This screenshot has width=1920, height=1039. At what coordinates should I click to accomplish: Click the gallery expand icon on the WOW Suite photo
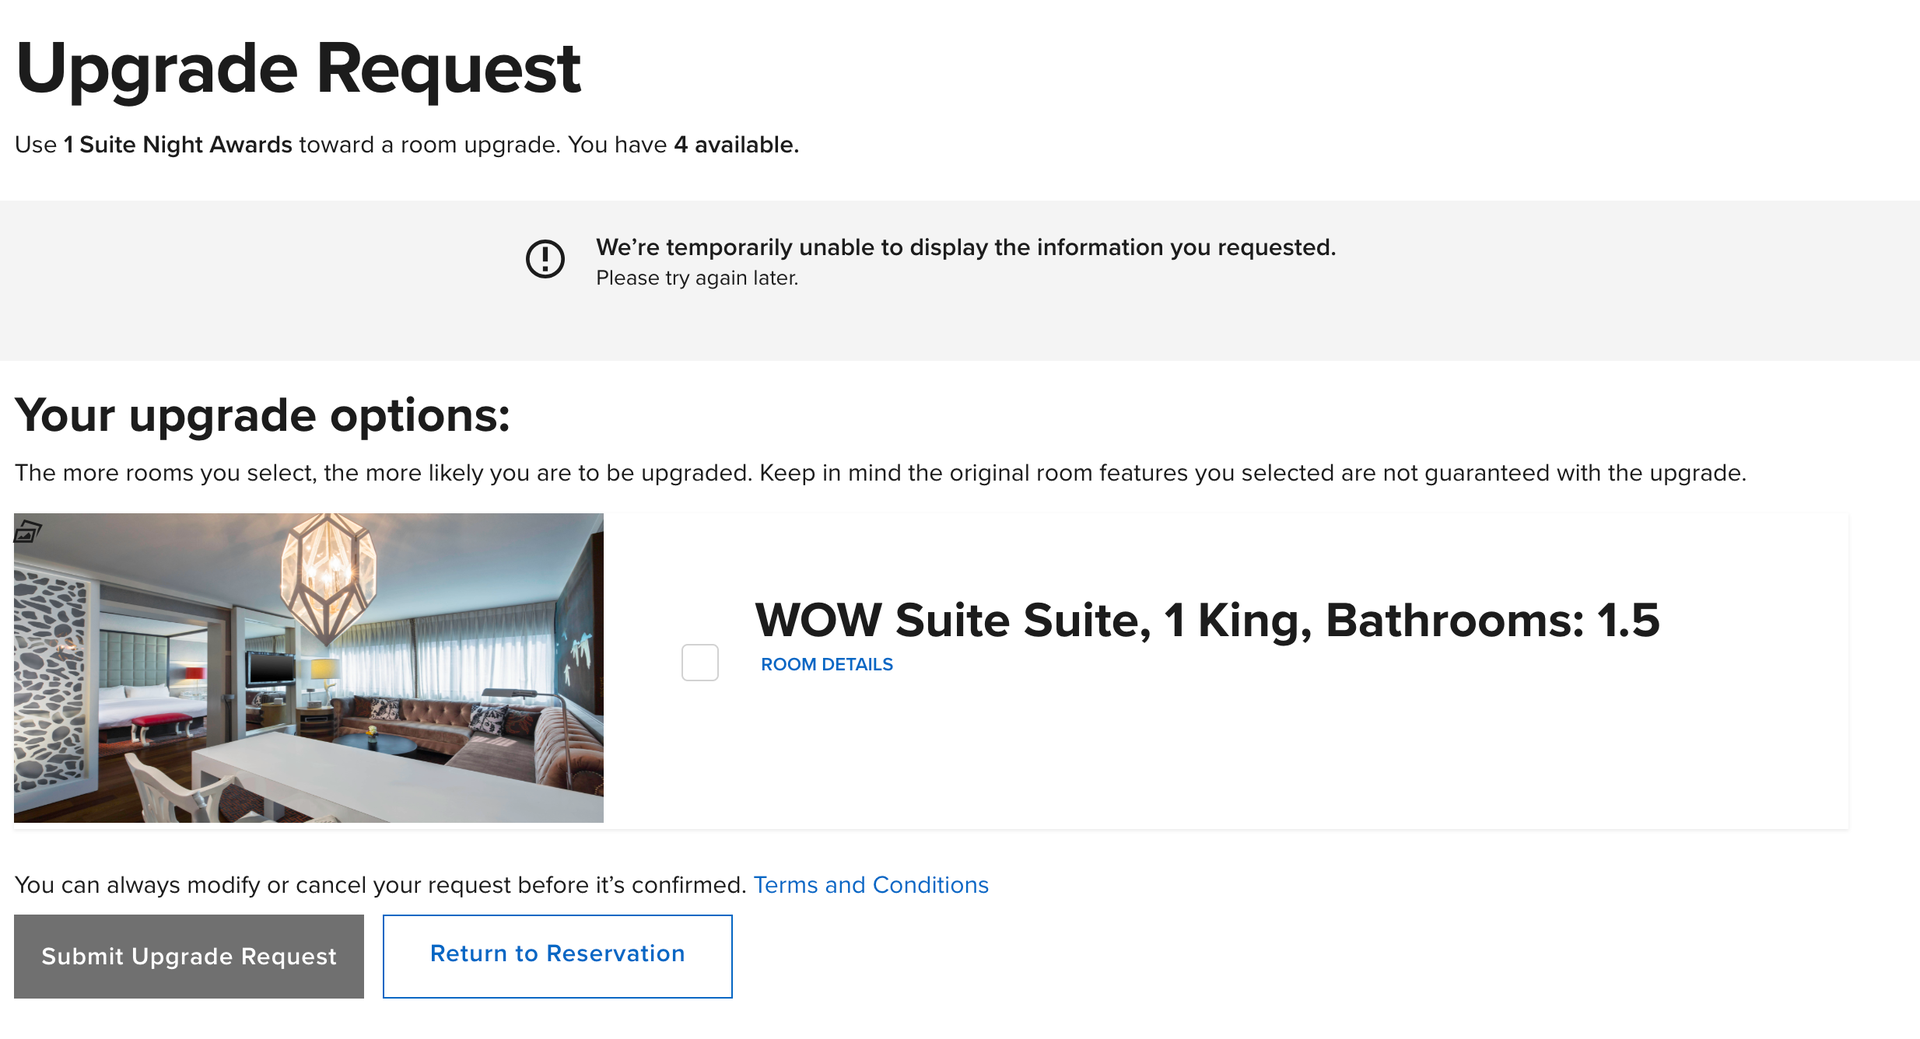27,531
